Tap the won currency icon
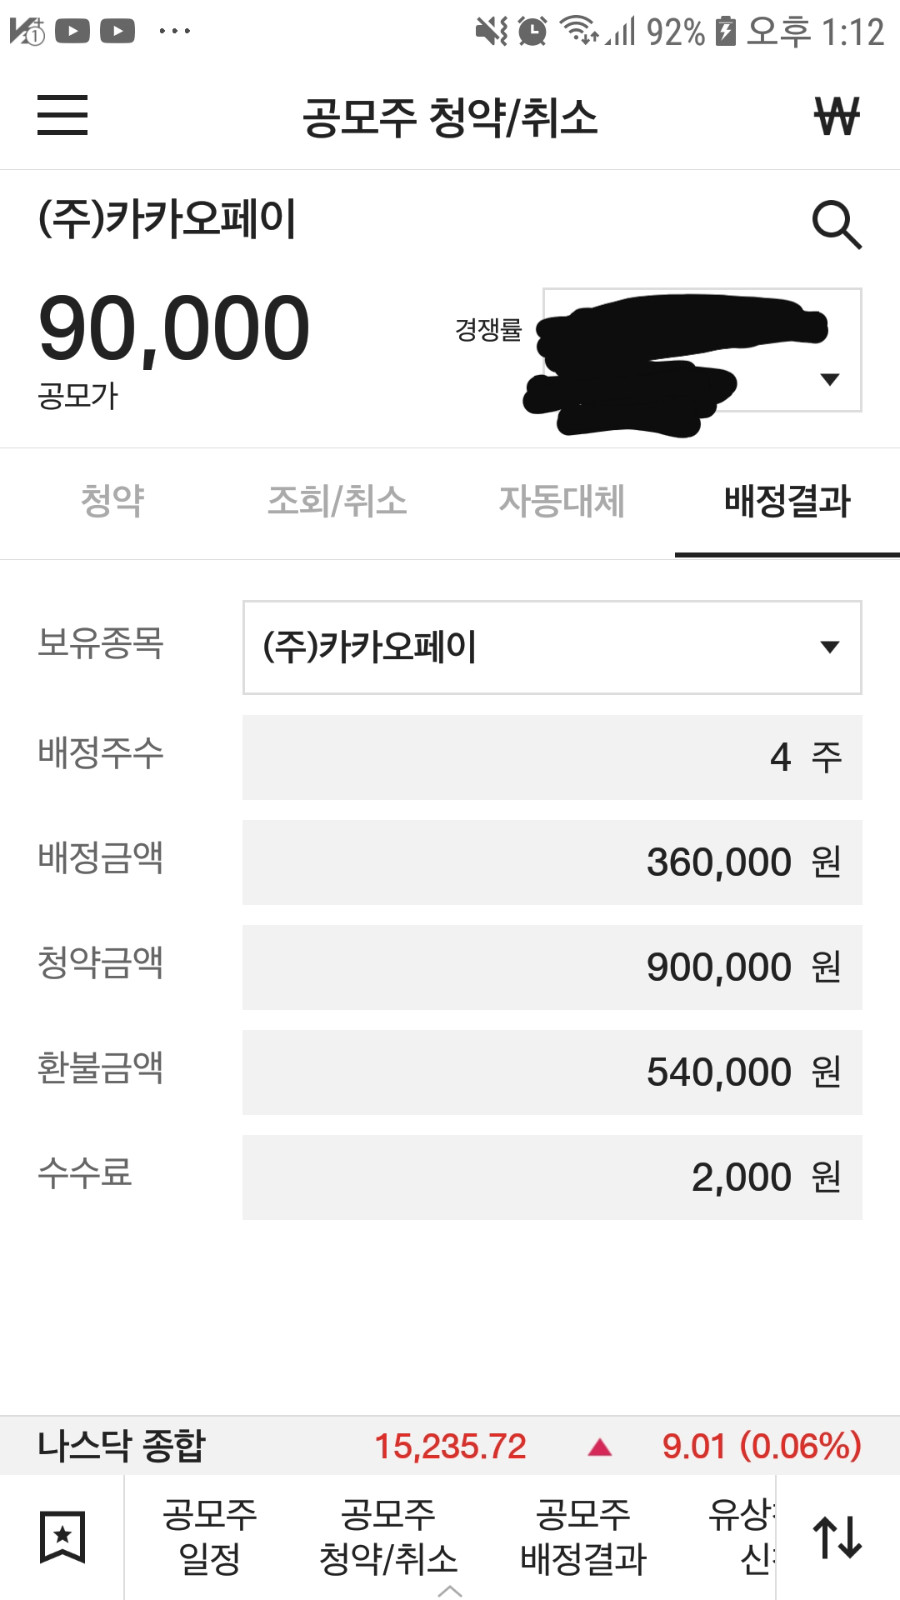Viewport: 900px width, 1600px height. [x=836, y=116]
